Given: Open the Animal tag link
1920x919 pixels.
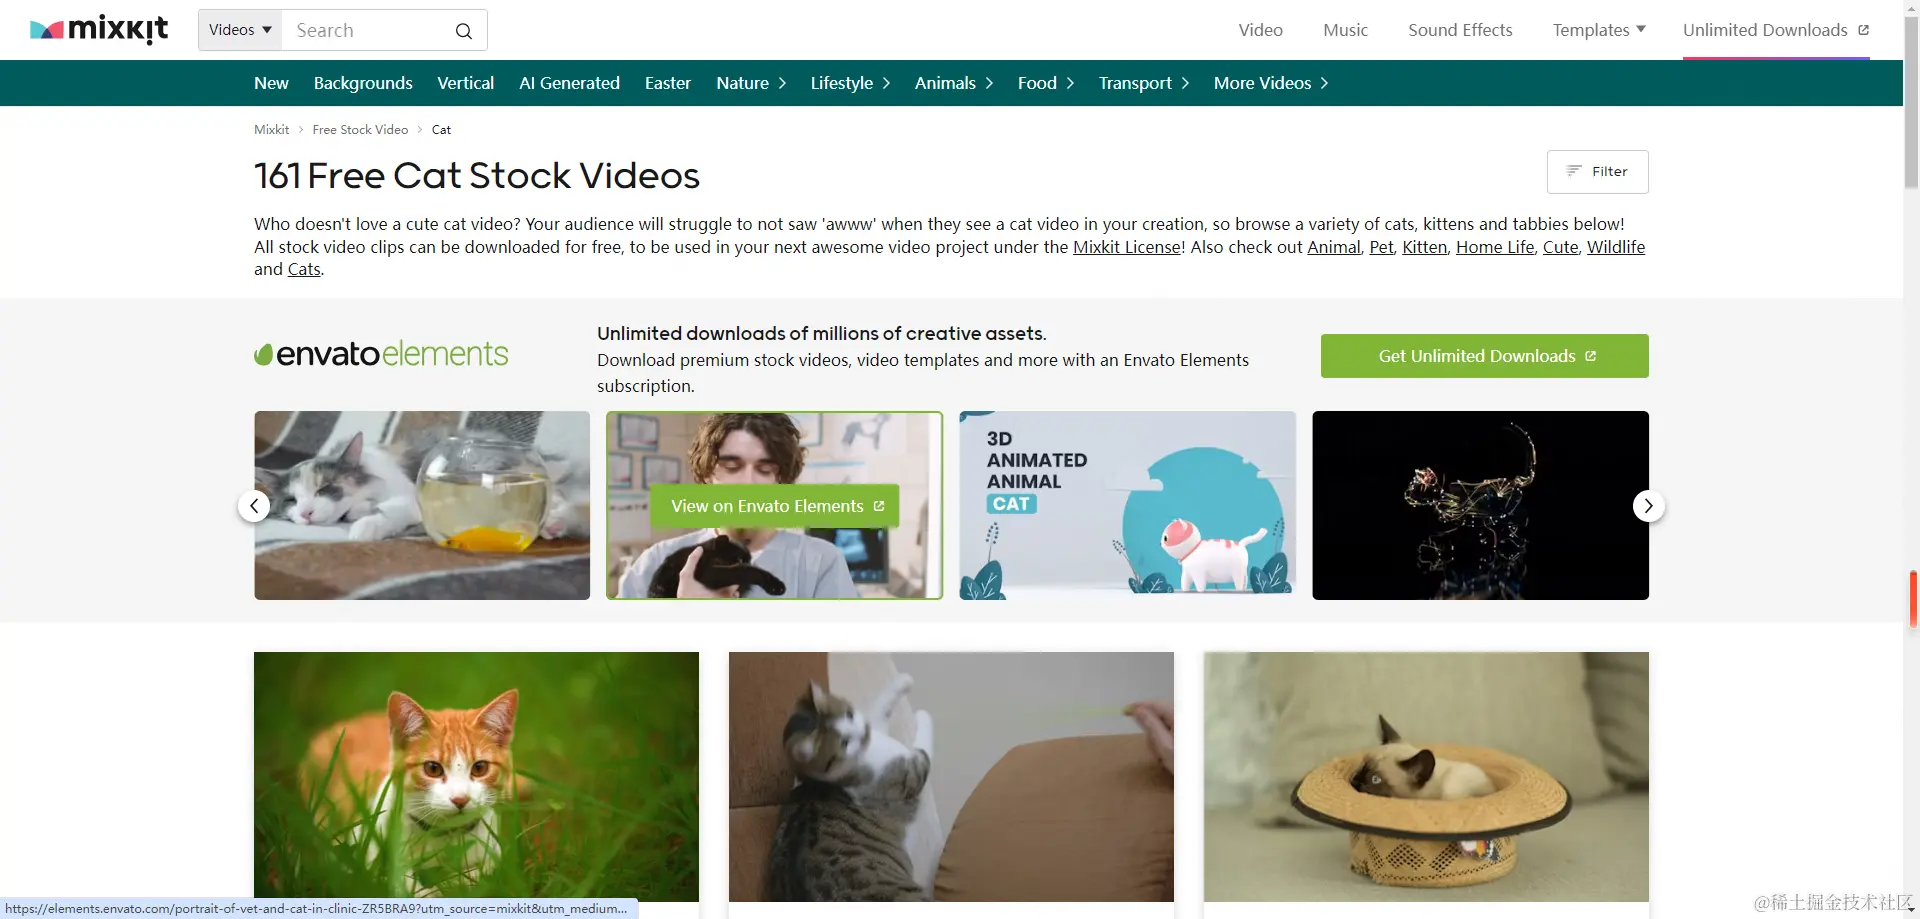Looking at the screenshot, I should pyautogui.click(x=1334, y=247).
